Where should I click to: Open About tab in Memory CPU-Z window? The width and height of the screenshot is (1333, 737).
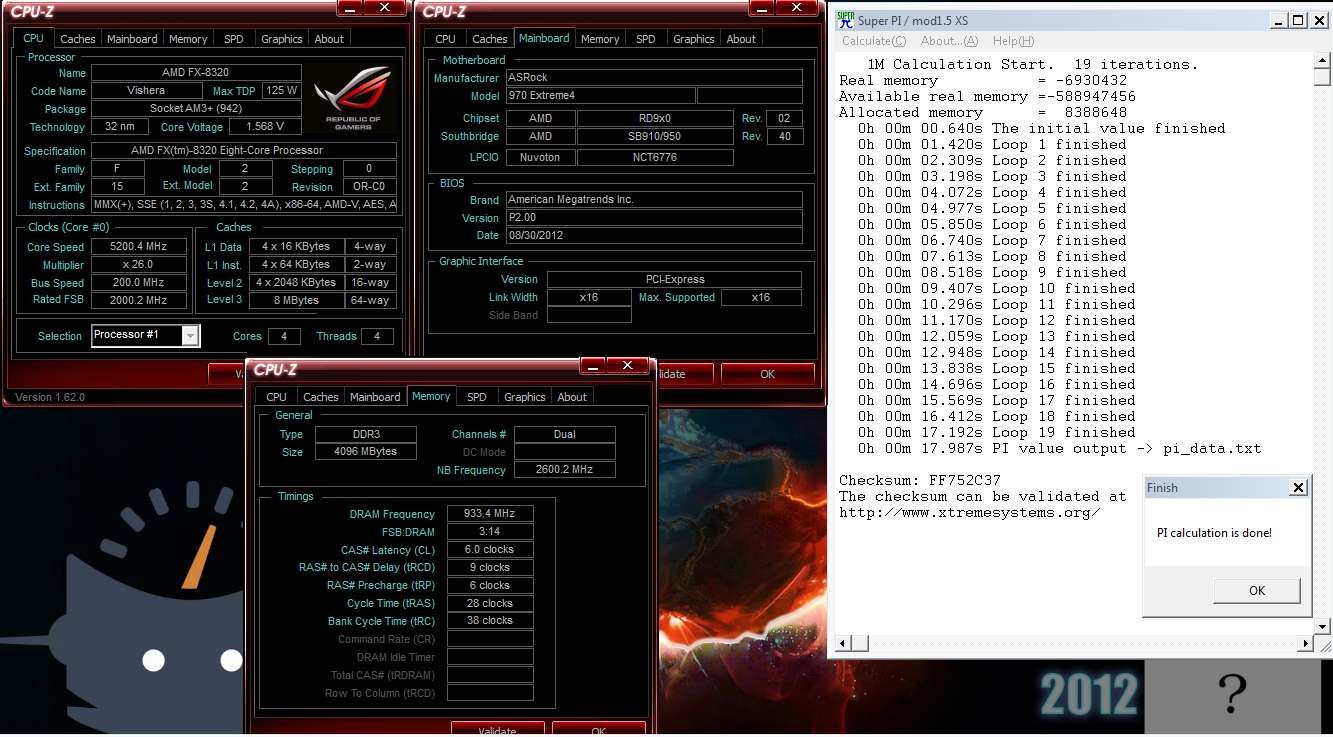(x=572, y=397)
